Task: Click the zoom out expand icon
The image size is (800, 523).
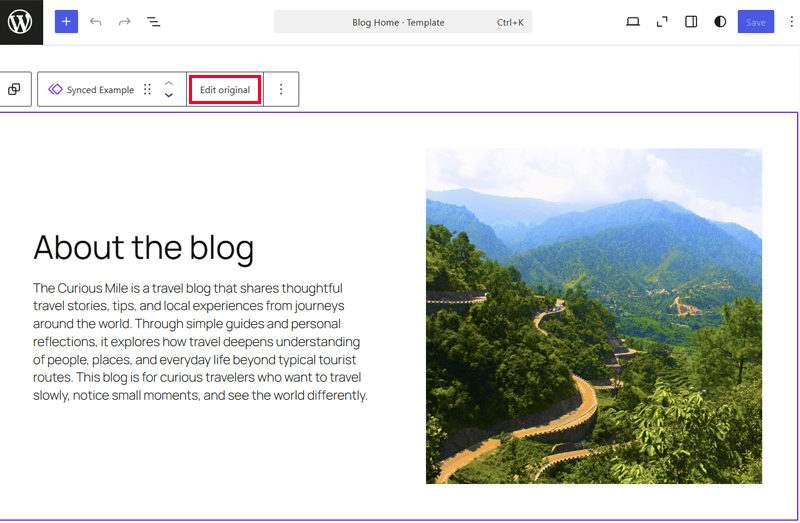Action: pos(662,22)
